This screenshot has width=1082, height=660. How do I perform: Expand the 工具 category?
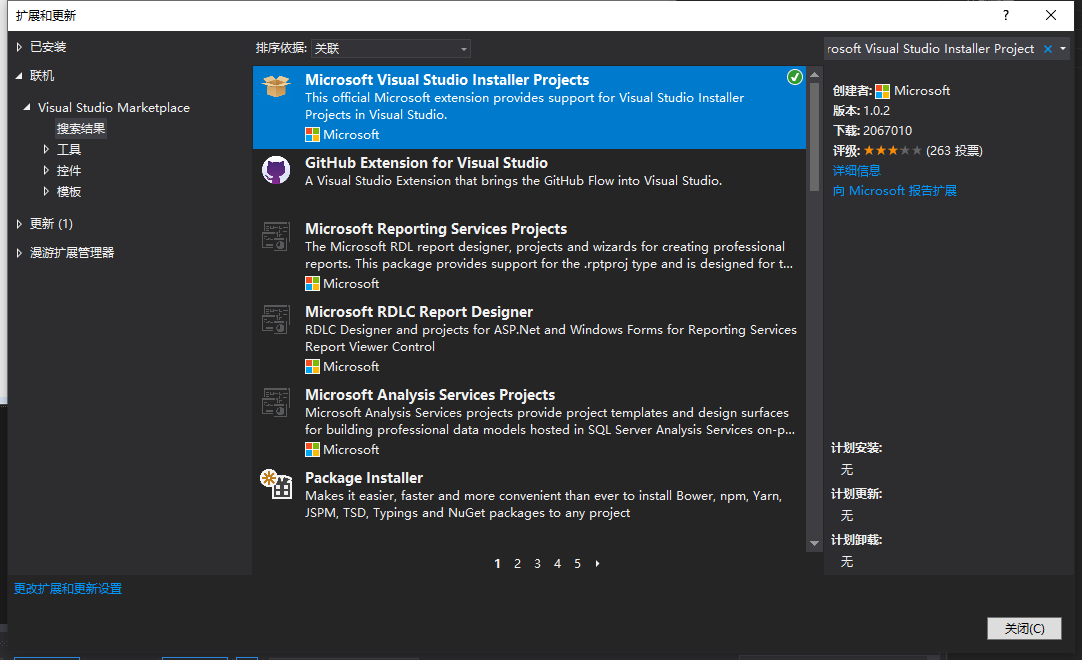[46, 150]
